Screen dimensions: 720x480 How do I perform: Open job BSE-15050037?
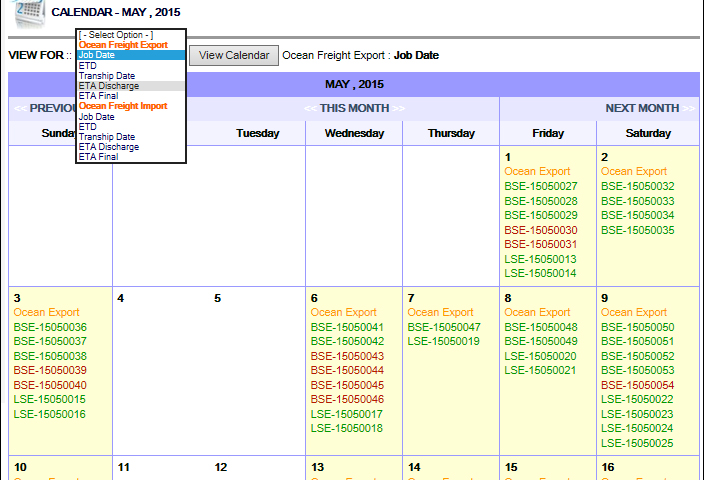click(x=50, y=341)
